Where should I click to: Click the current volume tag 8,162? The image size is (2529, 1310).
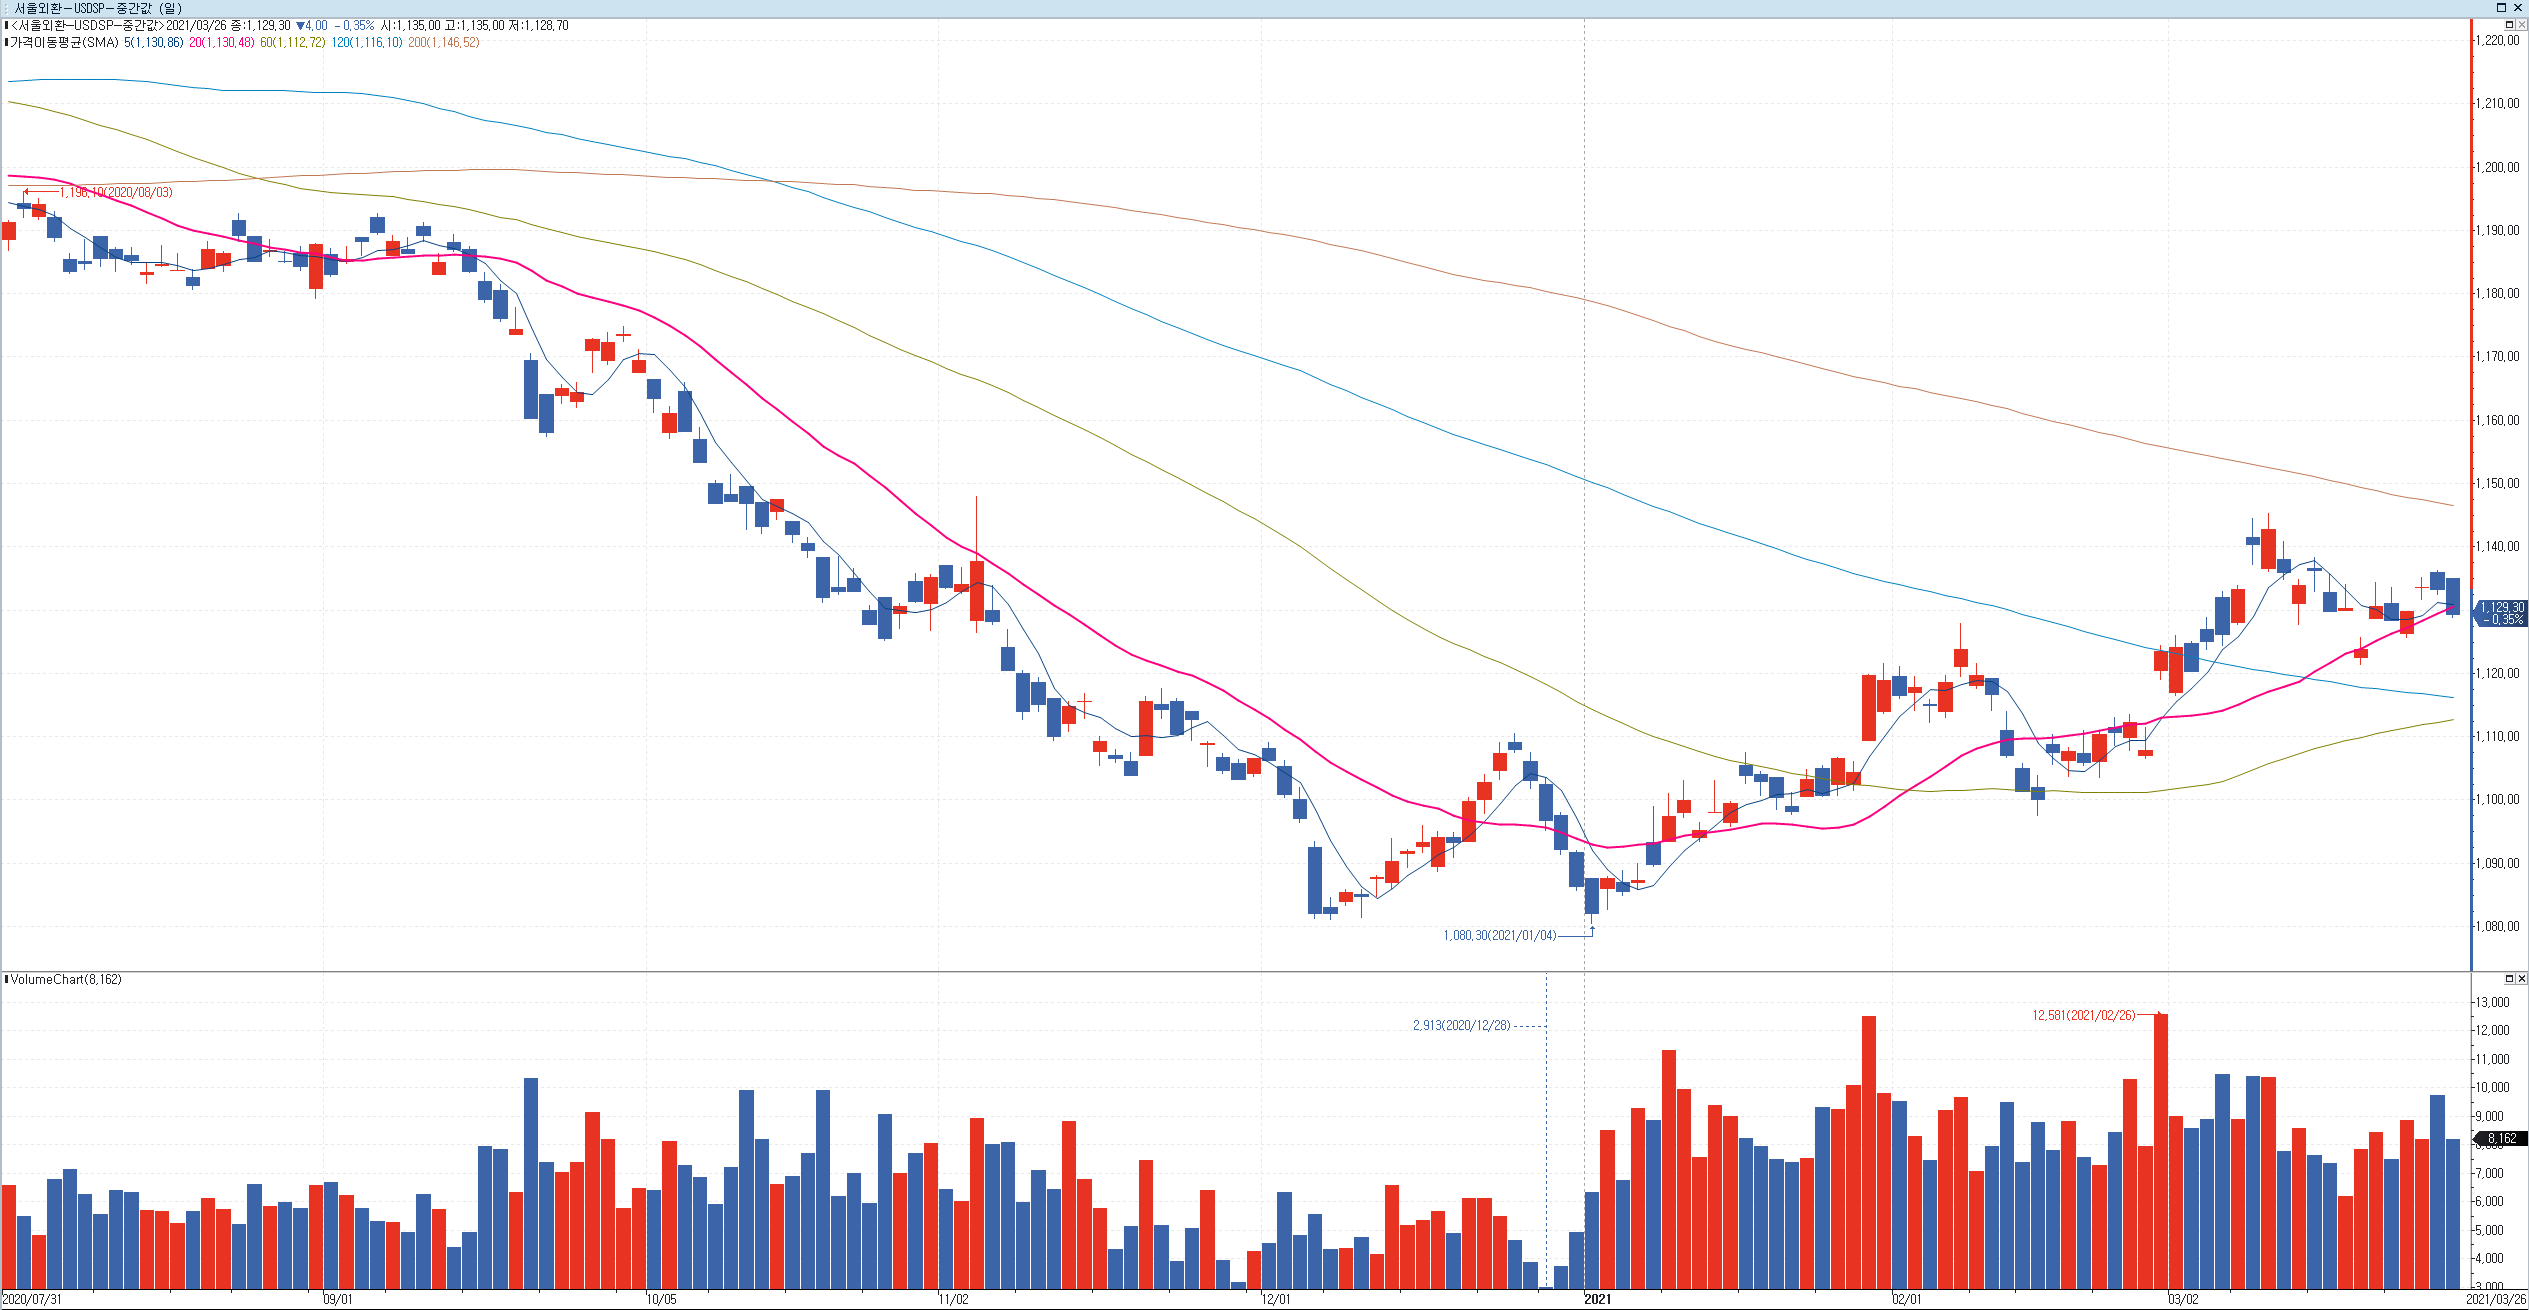point(2501,1138)
